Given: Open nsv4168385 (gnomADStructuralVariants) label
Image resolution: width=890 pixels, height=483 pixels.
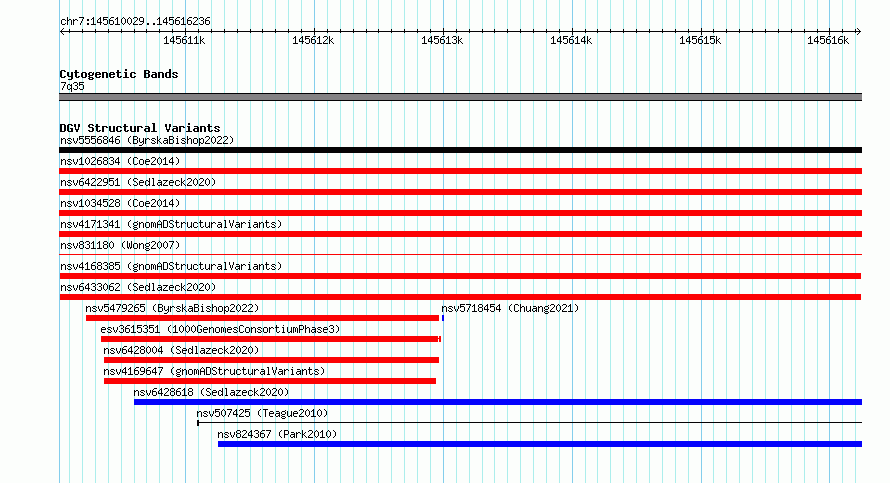Looking at the screenshot, I should [171, 266].
